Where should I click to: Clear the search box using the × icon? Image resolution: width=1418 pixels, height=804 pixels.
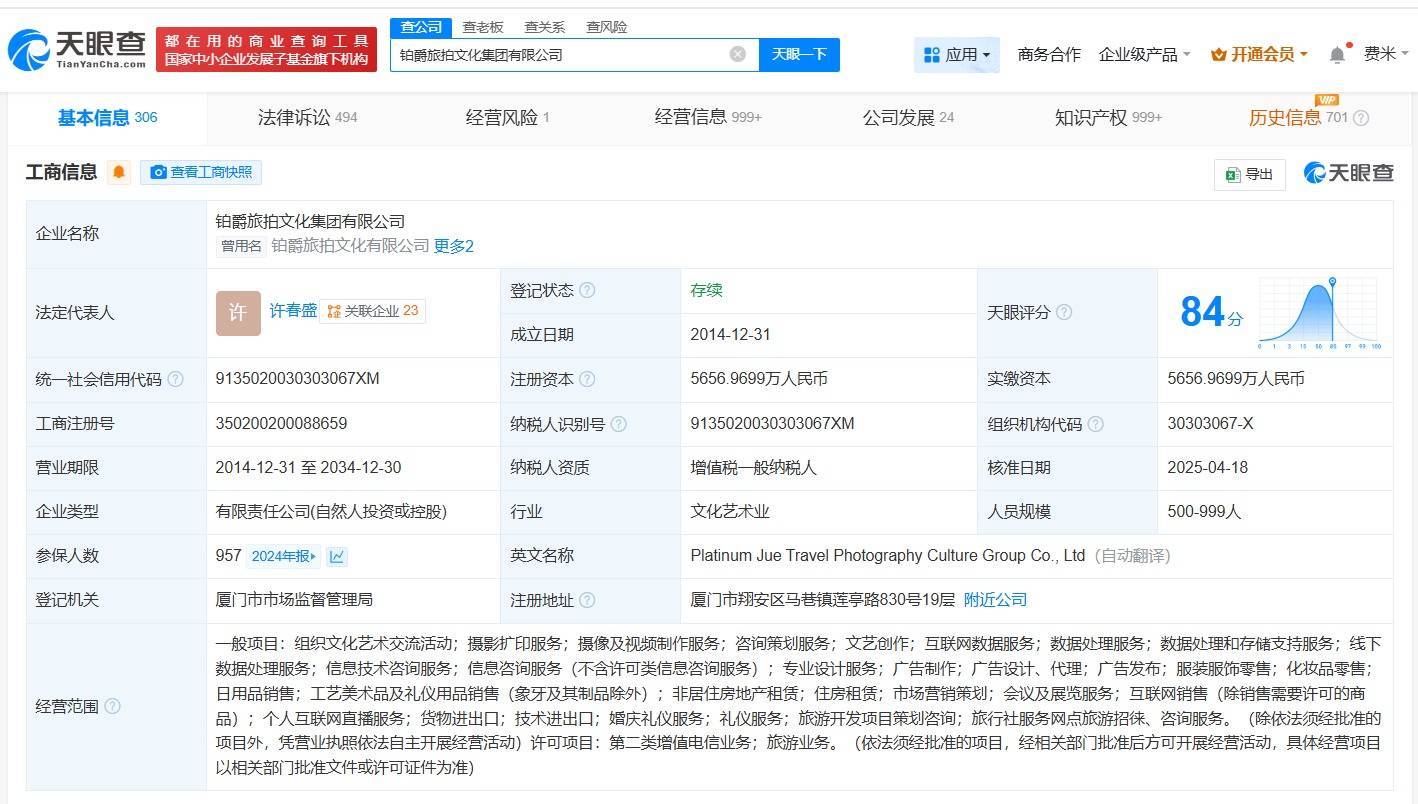click(738, 55)
